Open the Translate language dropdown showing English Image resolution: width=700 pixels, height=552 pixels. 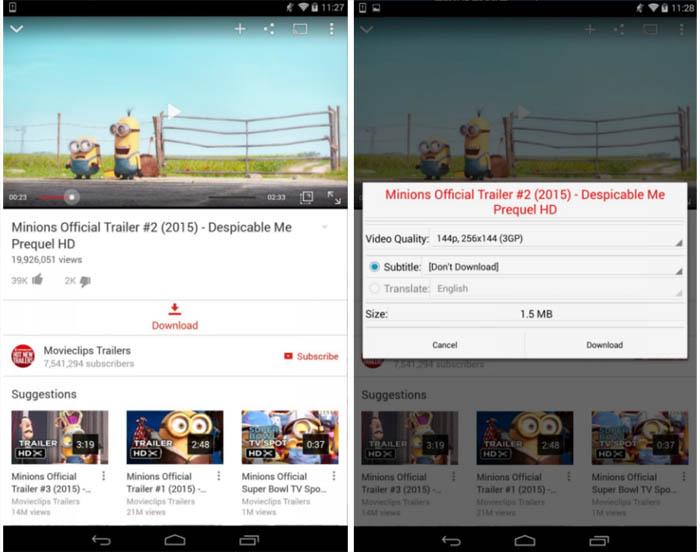[558, 289]
